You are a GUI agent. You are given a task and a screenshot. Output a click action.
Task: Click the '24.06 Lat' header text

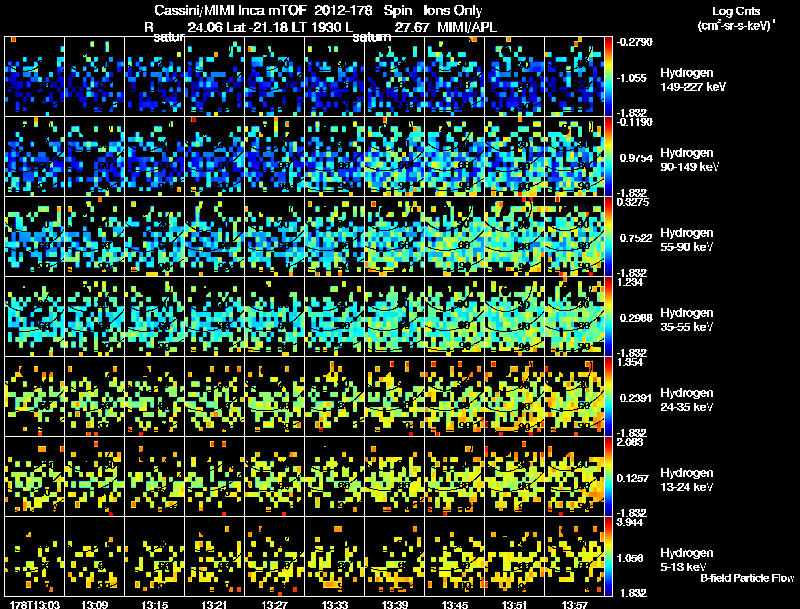[214, 27]
